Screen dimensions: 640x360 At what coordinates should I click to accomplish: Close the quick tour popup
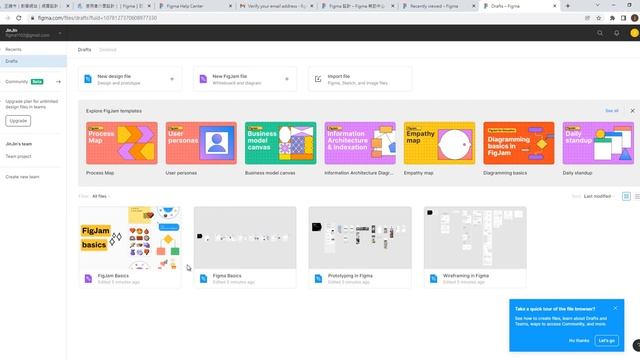[x=615, y=308]
